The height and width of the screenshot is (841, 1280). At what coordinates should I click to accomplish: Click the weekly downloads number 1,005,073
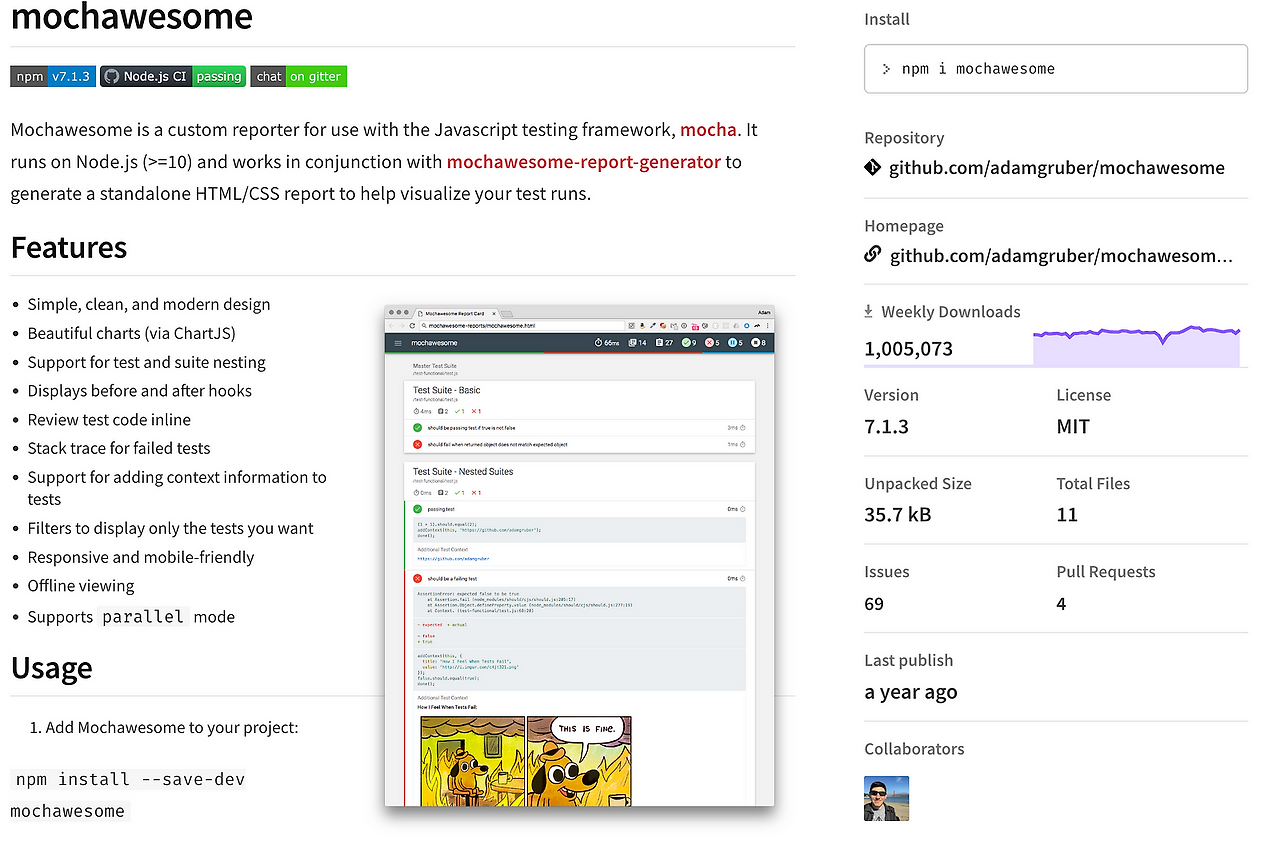909,349
